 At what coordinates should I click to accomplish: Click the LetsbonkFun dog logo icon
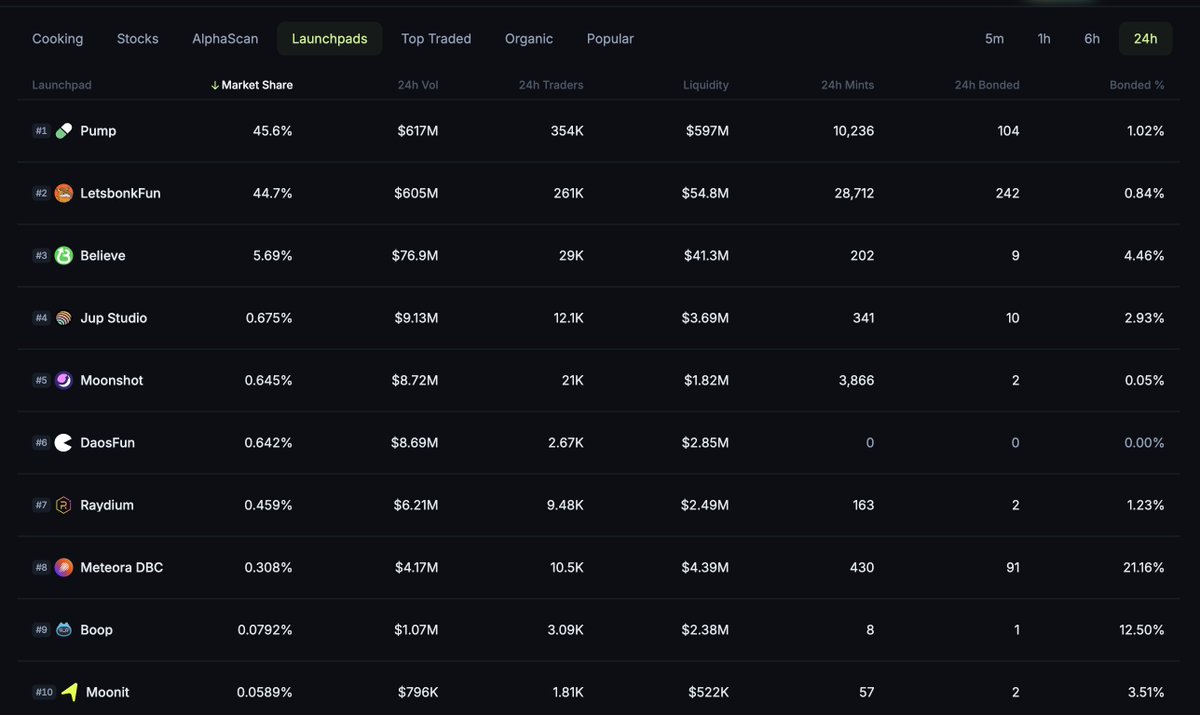(64, 193)
